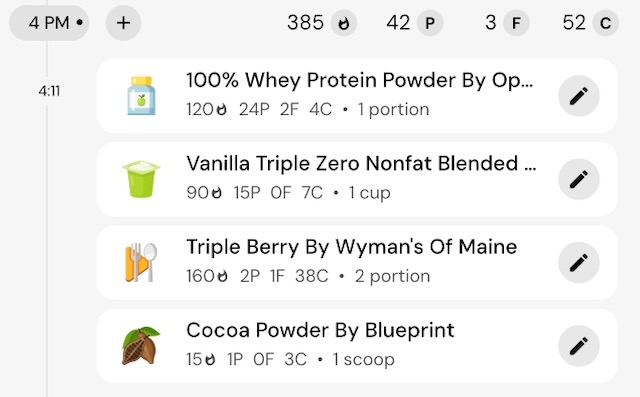Edit the Triple Berry entry
This screenshot has height=397, width=640.
(x=579, y=262)
